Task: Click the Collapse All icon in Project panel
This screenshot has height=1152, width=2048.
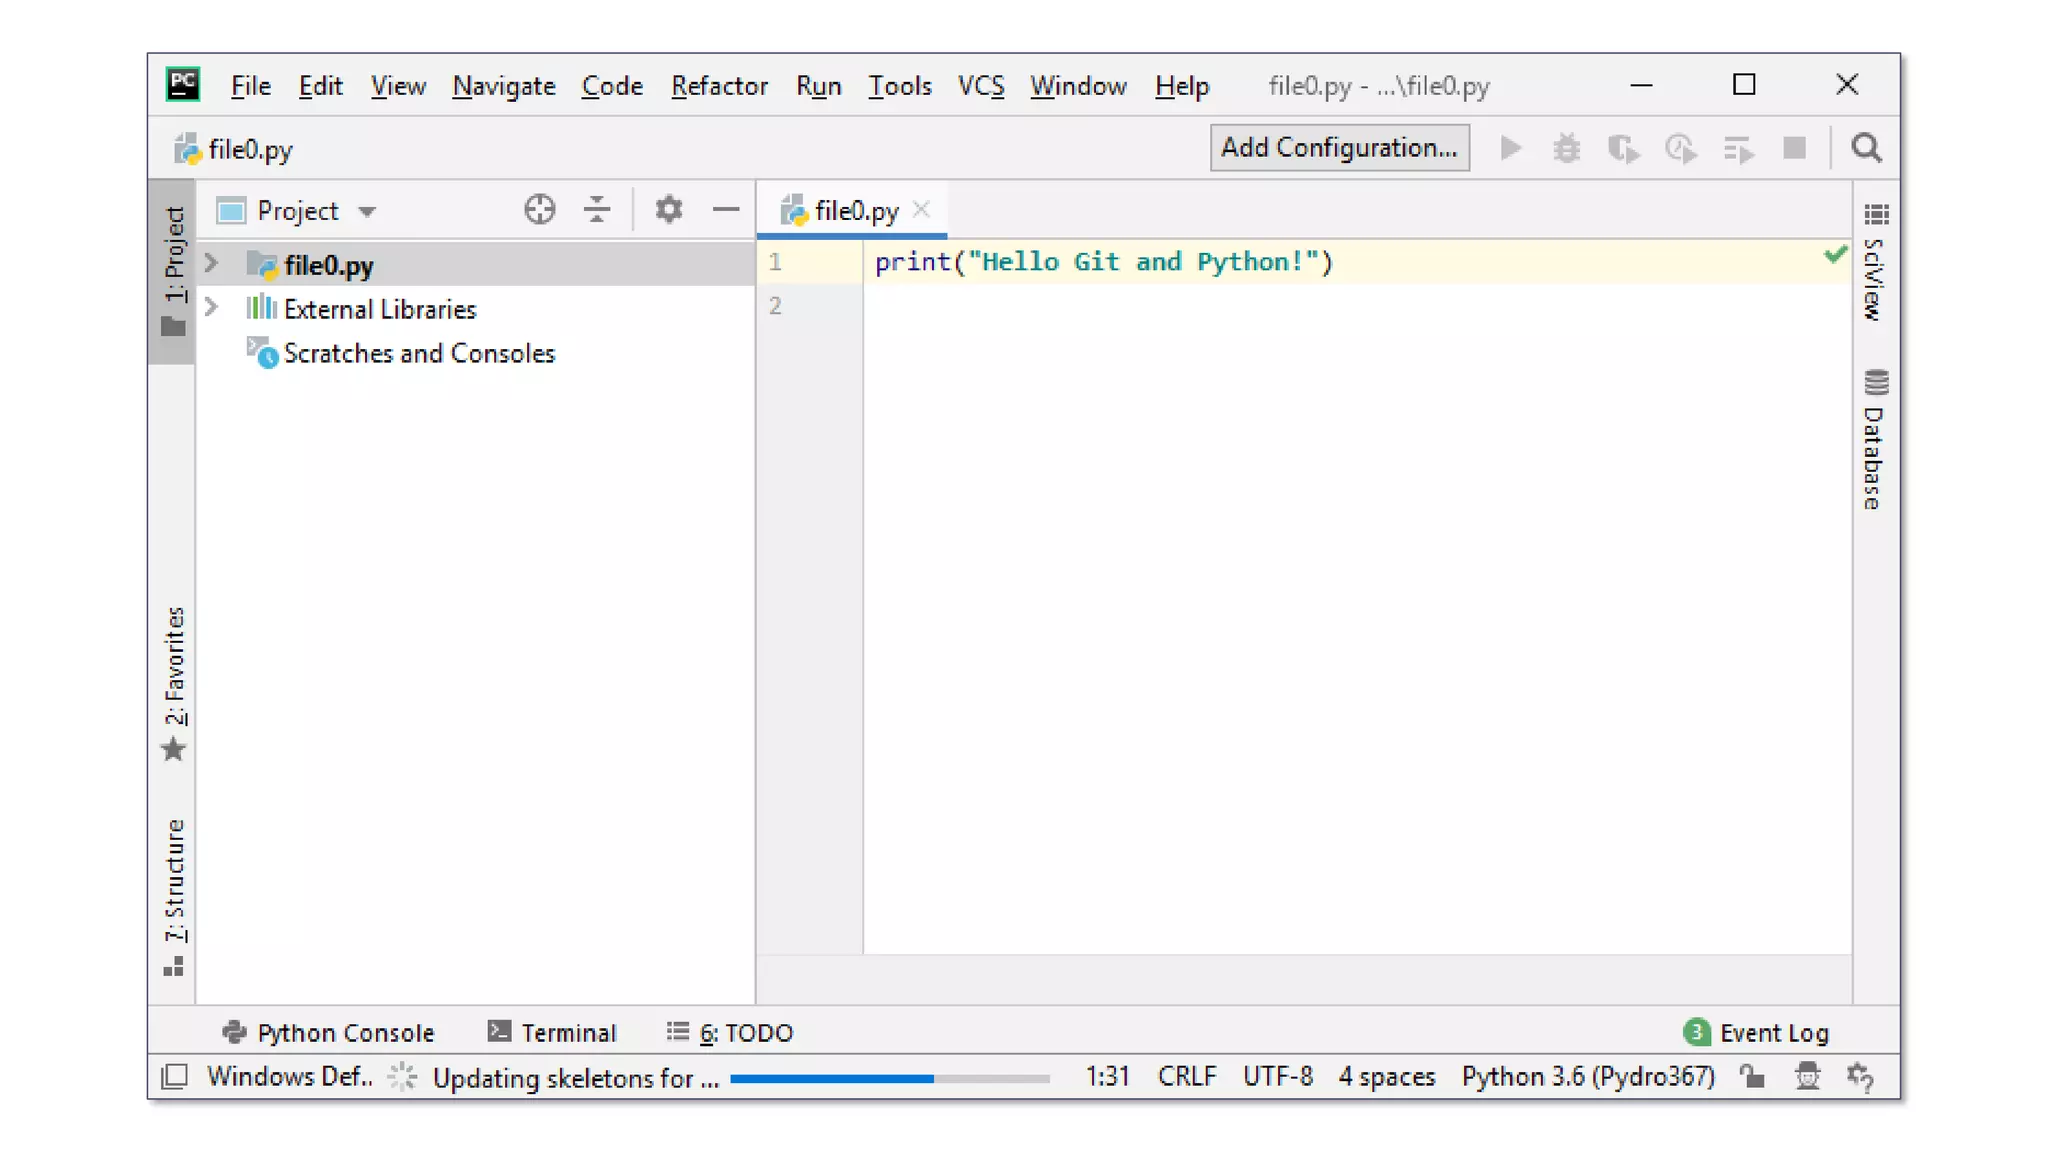Action: pyautogui.click(x=597, y=210)
